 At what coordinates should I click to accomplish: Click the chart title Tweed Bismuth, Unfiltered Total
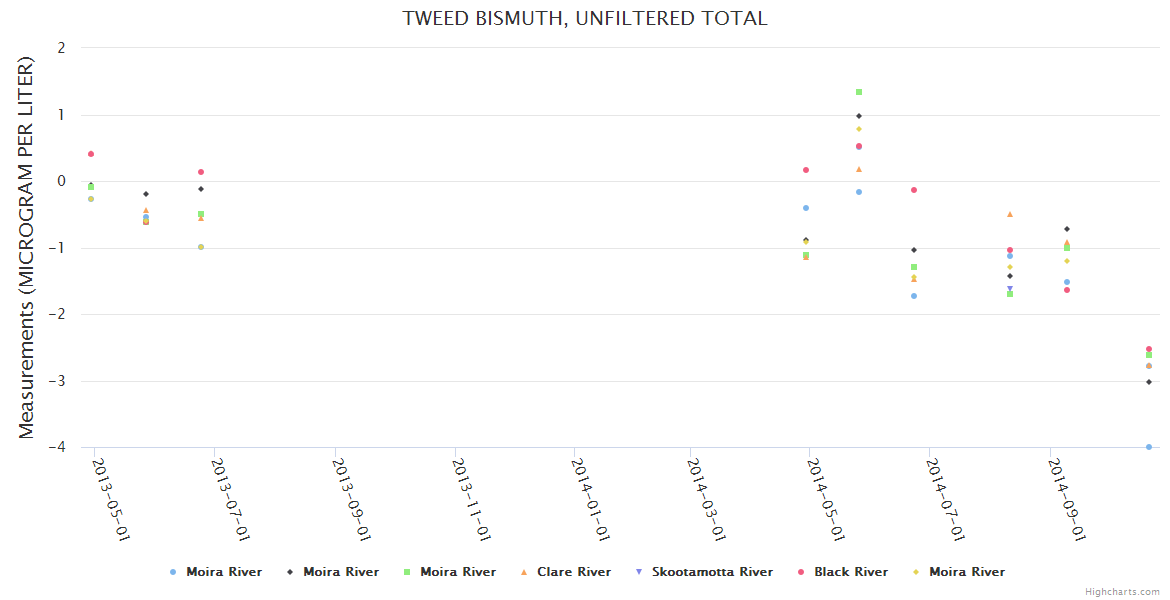tap(585, 18)
